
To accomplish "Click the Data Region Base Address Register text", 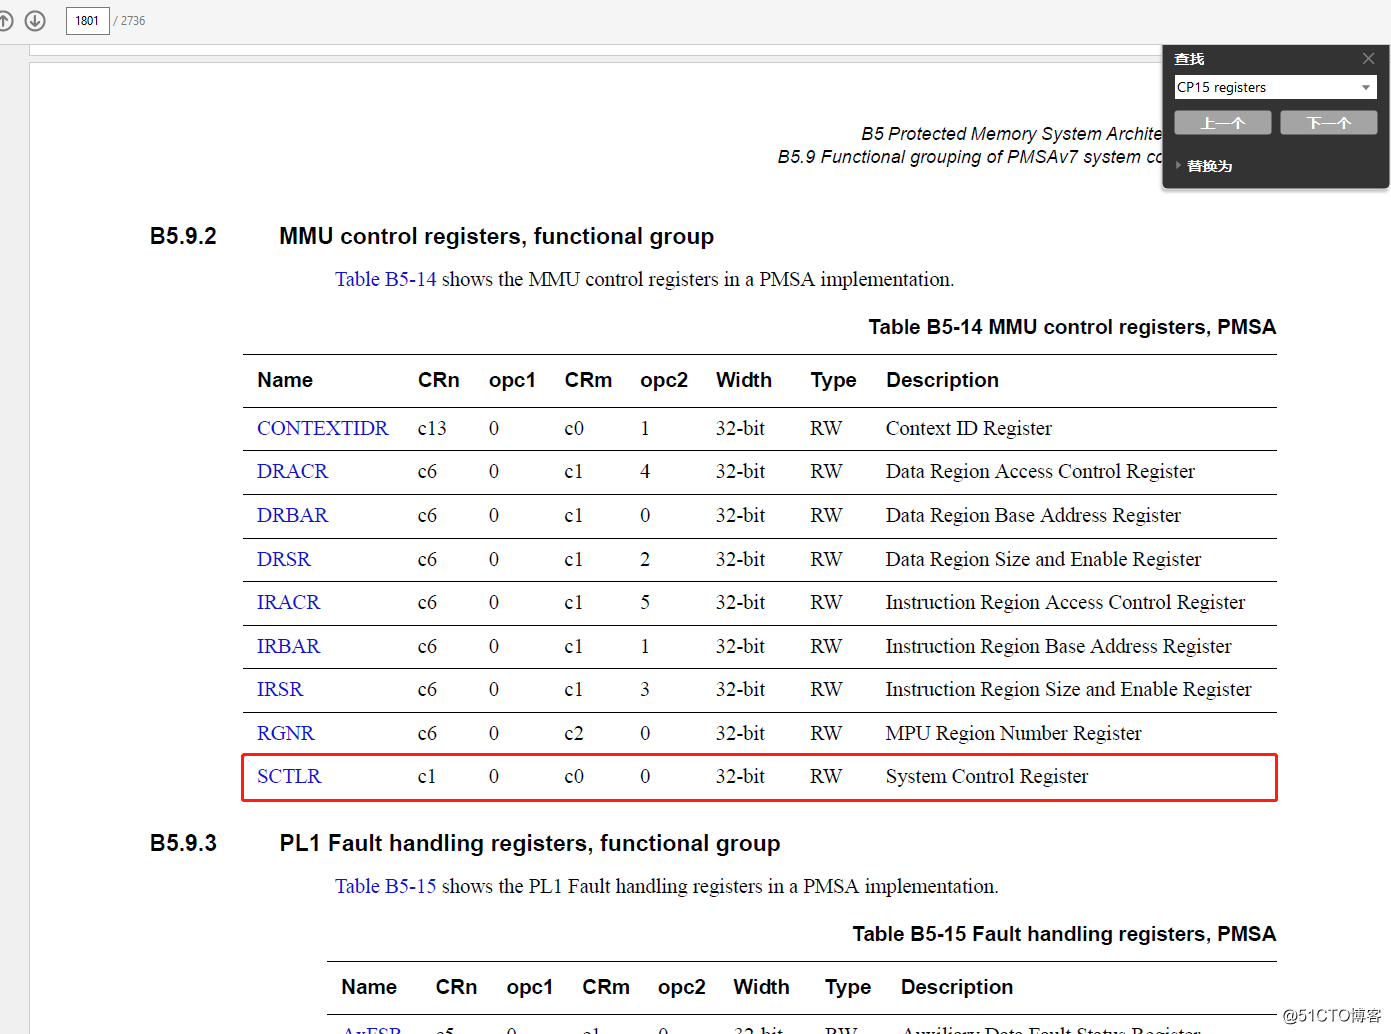I will coord(1033,515).
